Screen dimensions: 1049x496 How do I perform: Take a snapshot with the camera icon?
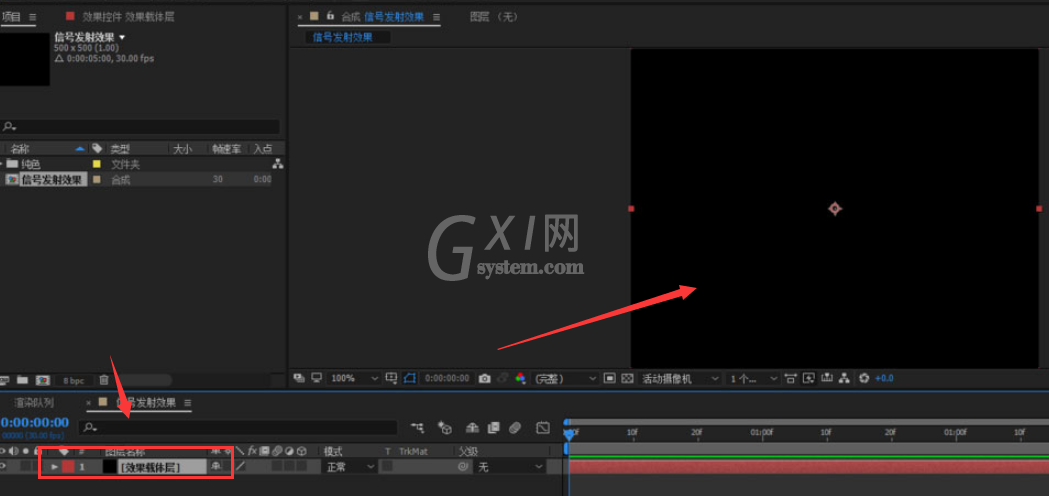point(484,379)
